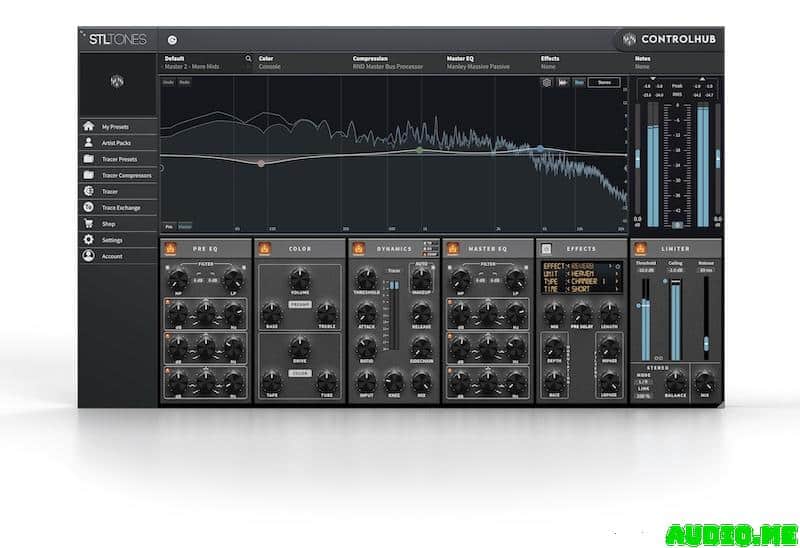Viewport: 800px width, 548px height.
Task: Click the Dynamics Threshold knob
Action: click(x=366, y=279)
